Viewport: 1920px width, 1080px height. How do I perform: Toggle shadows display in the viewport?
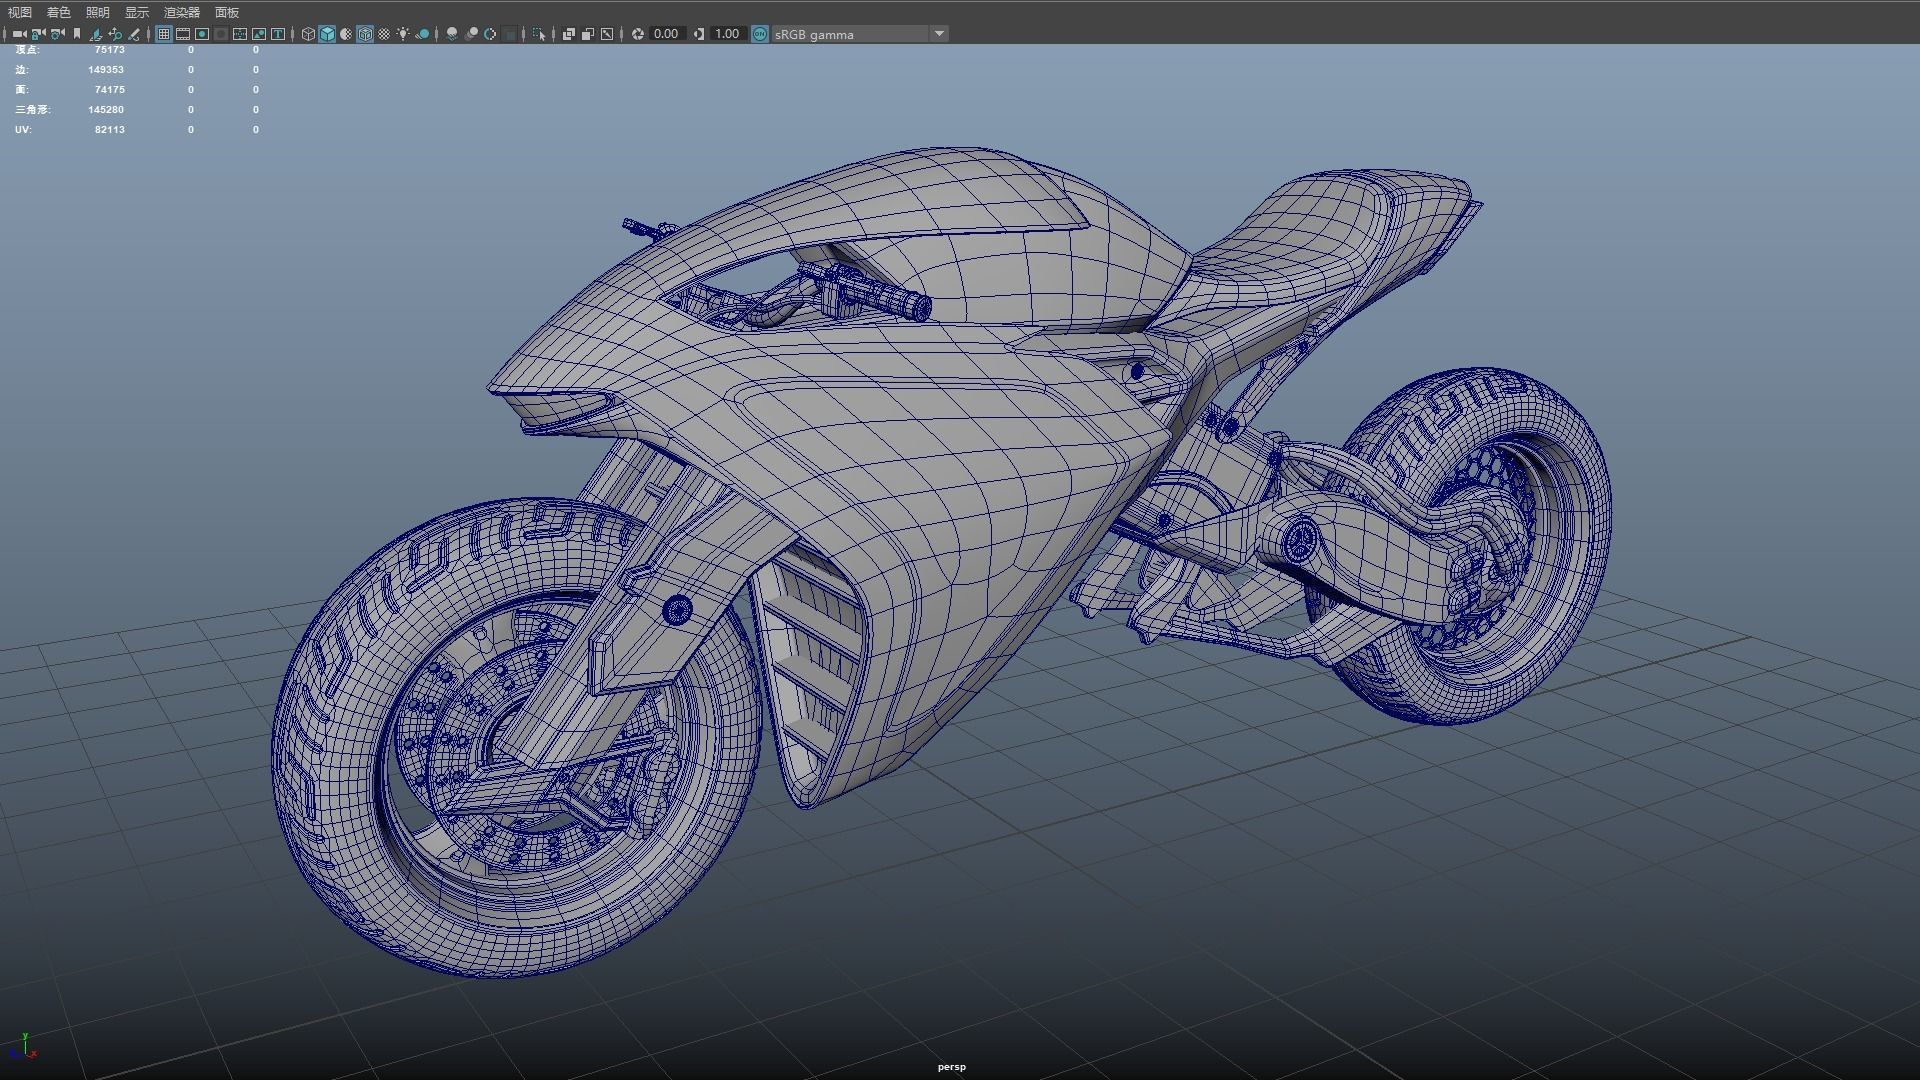[x=423, y=33]
